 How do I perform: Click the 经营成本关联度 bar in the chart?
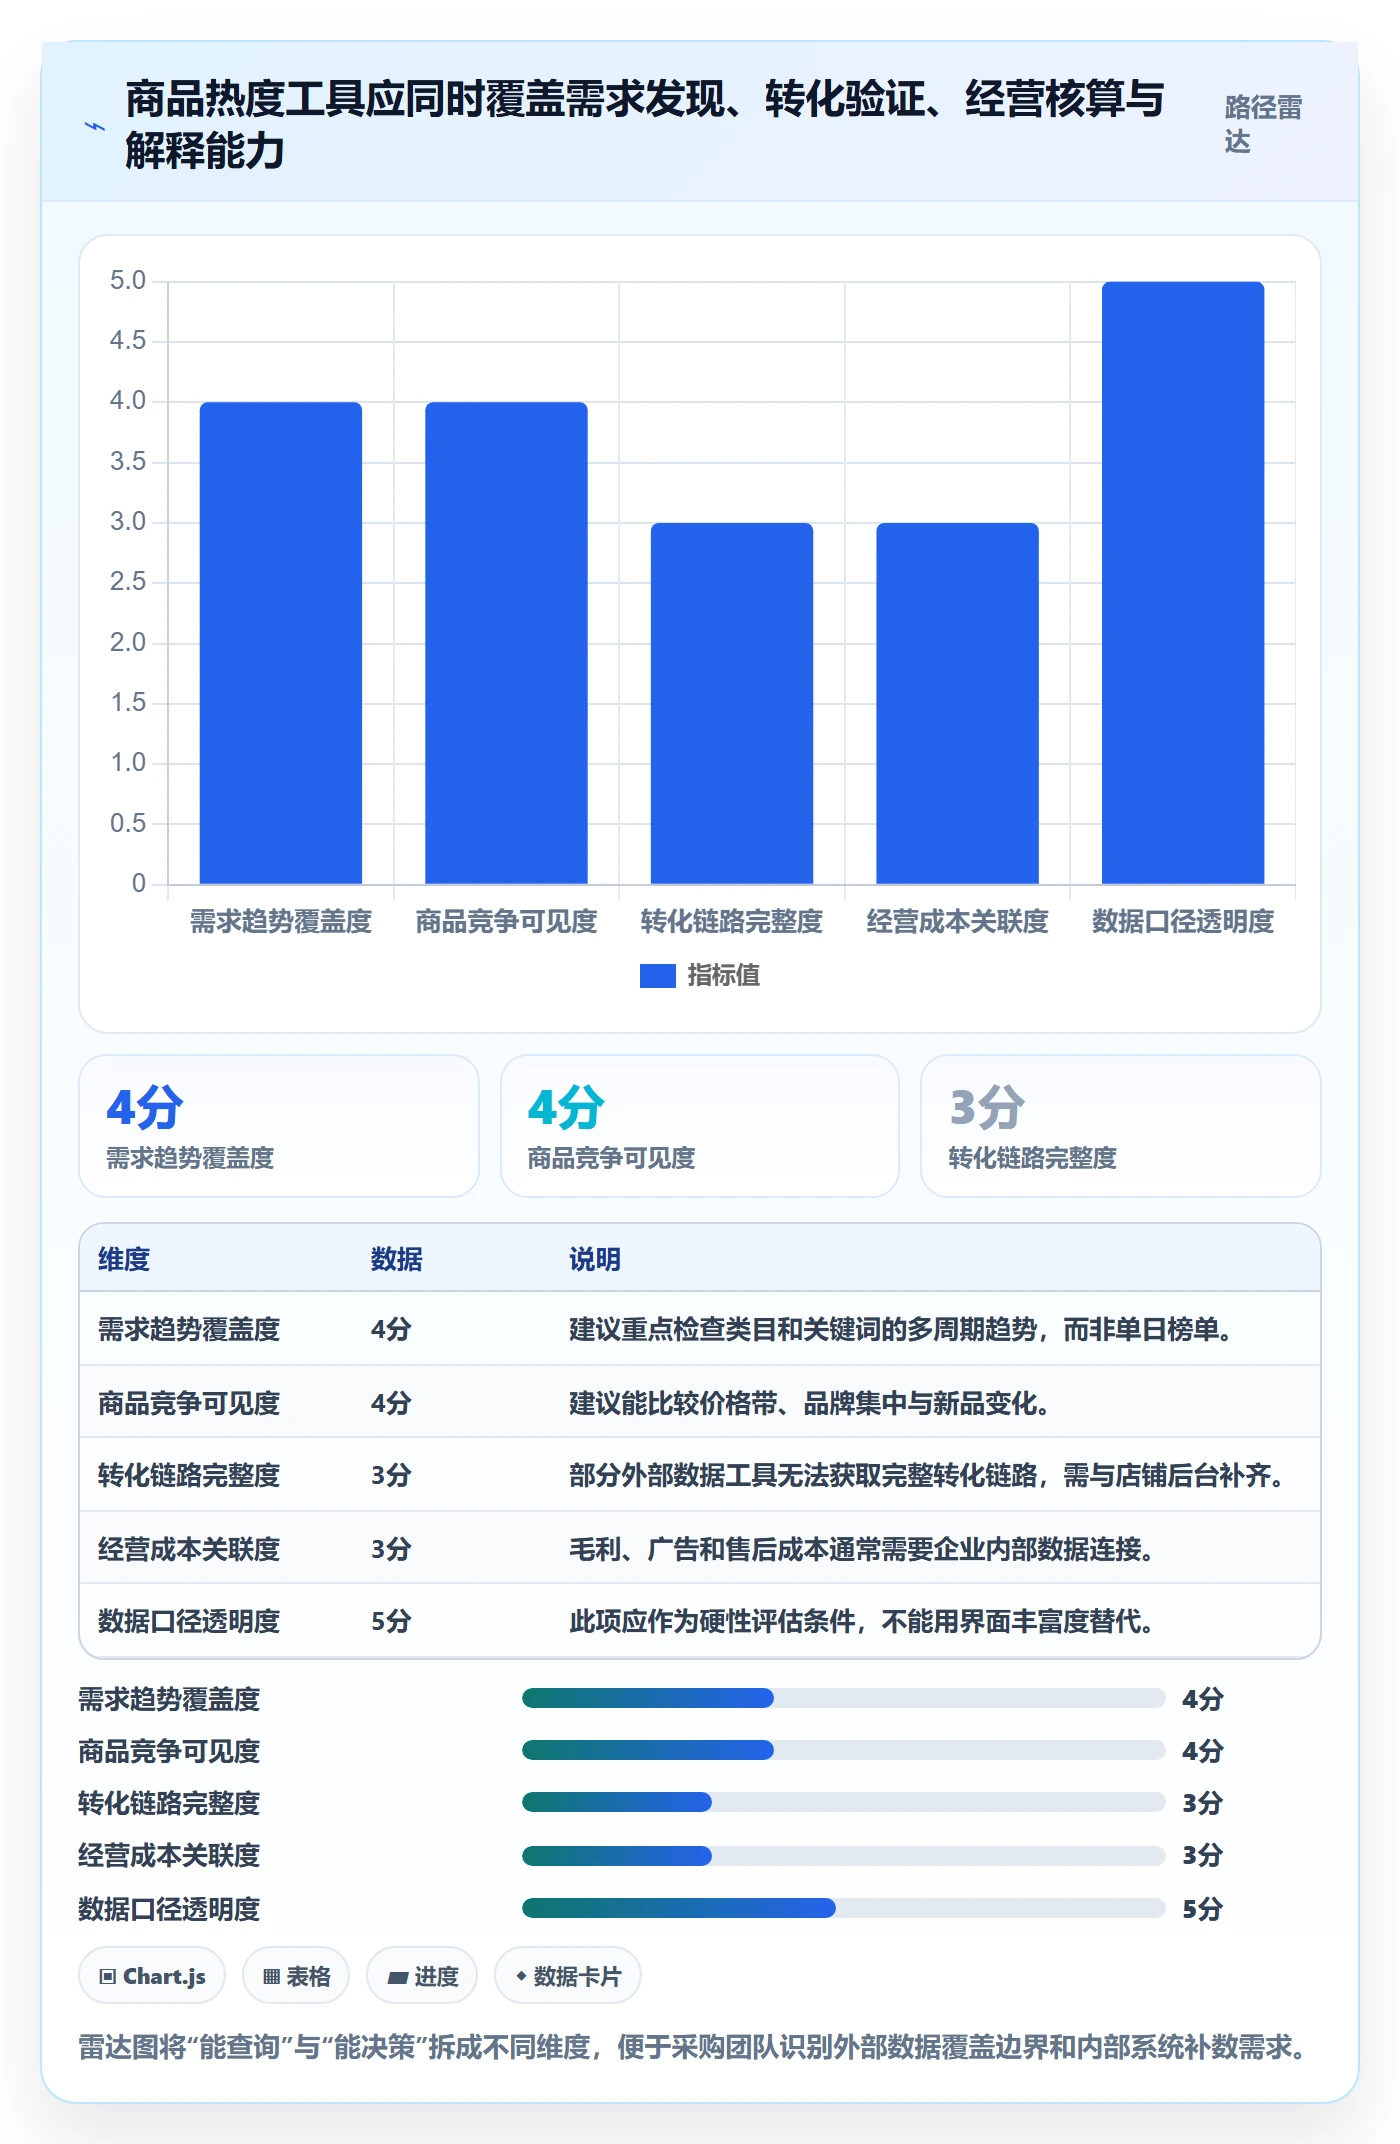[957, 703]
